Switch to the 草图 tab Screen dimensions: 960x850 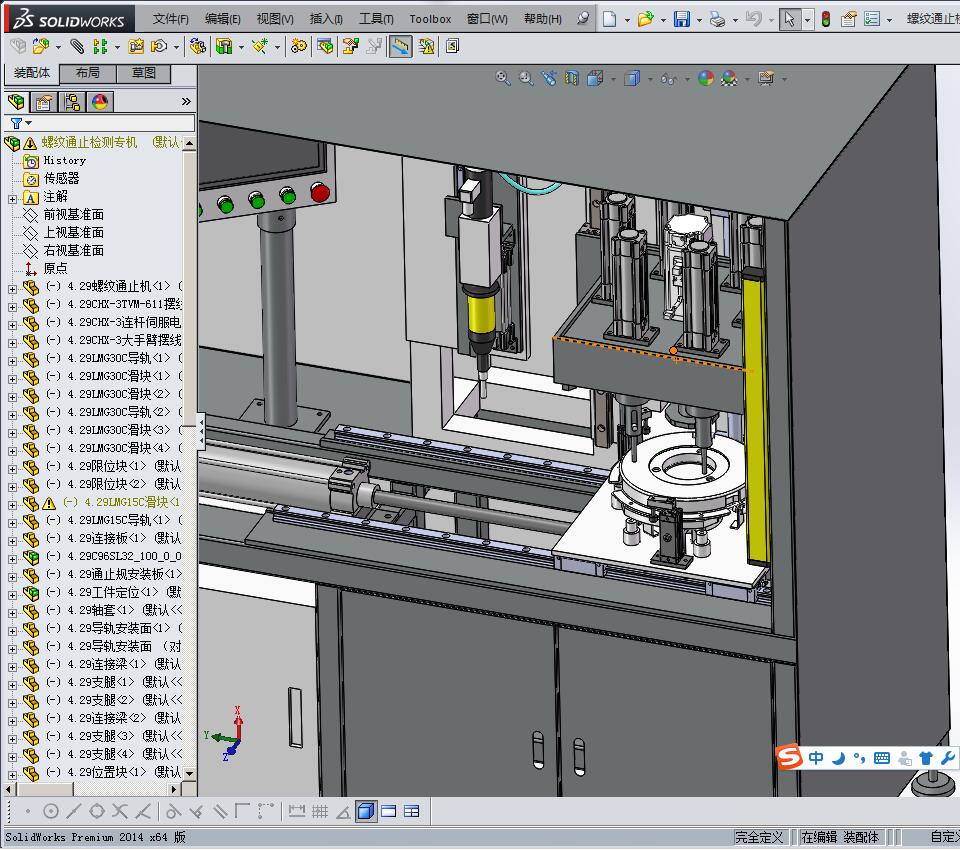click(x=143, y=73)
